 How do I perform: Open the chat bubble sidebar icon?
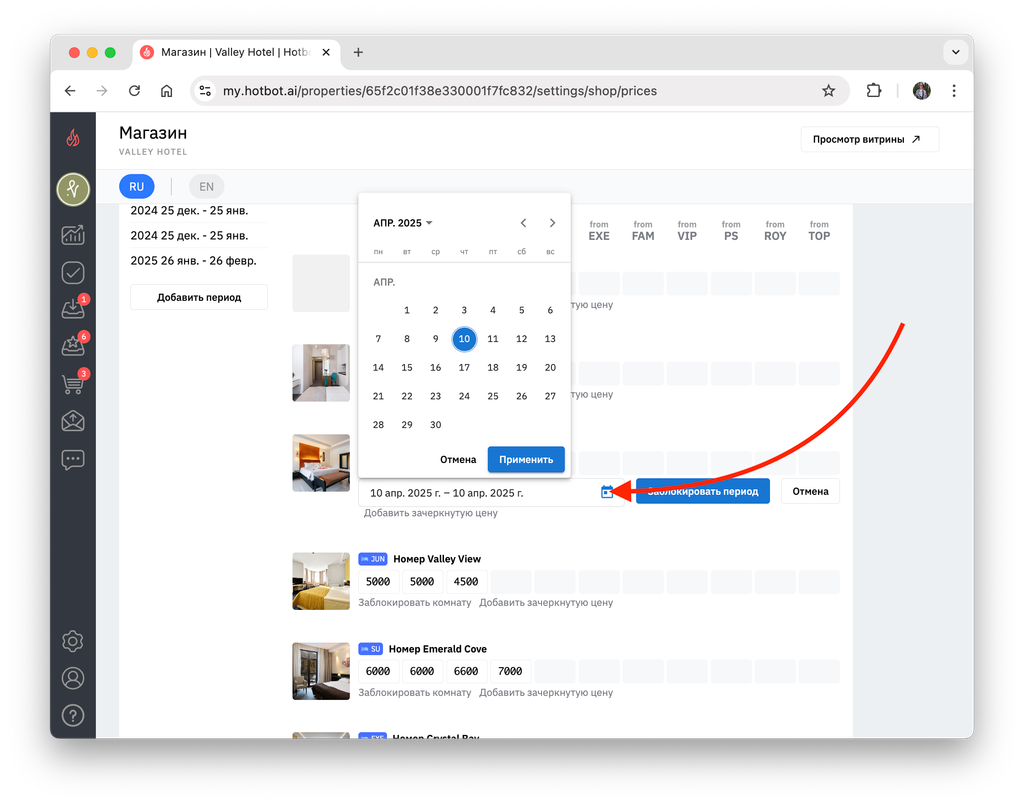coord(72,460)
